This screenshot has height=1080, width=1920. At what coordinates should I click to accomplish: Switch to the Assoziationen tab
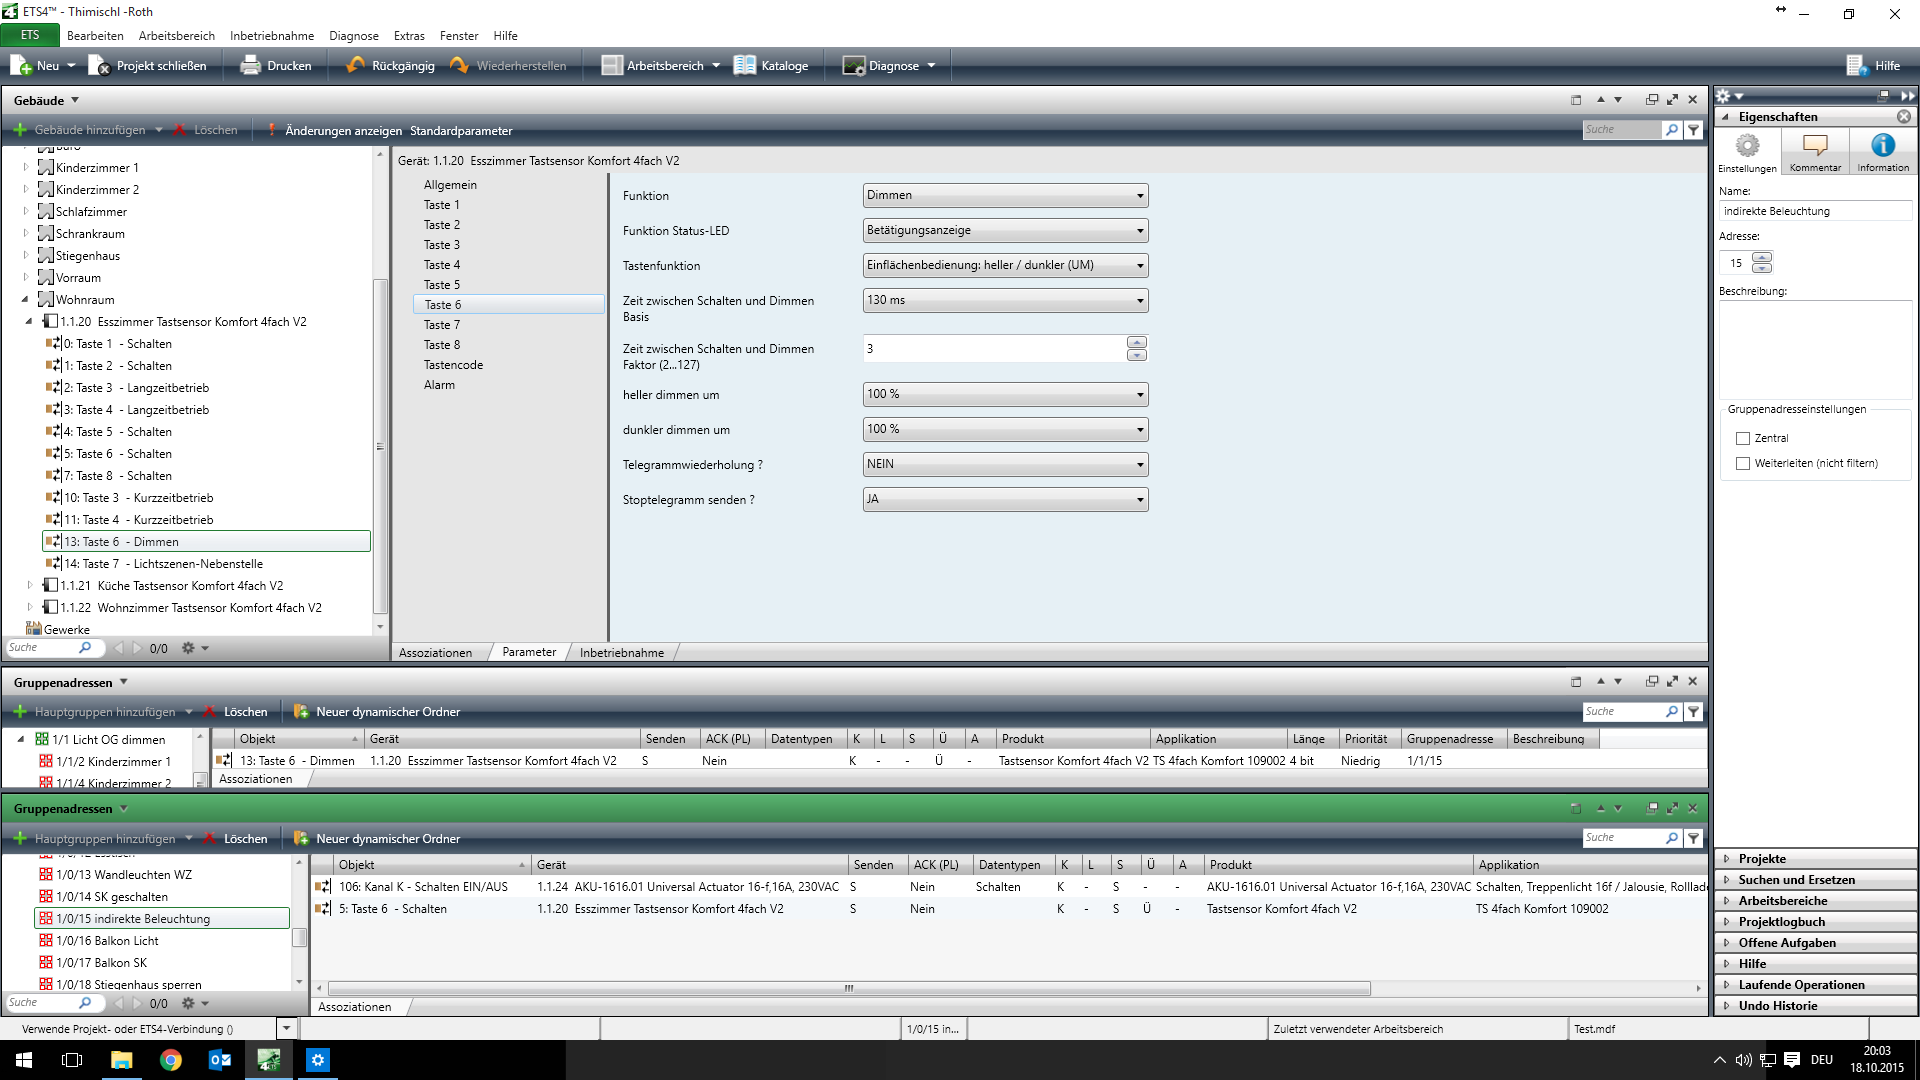[x=435, y=653]
